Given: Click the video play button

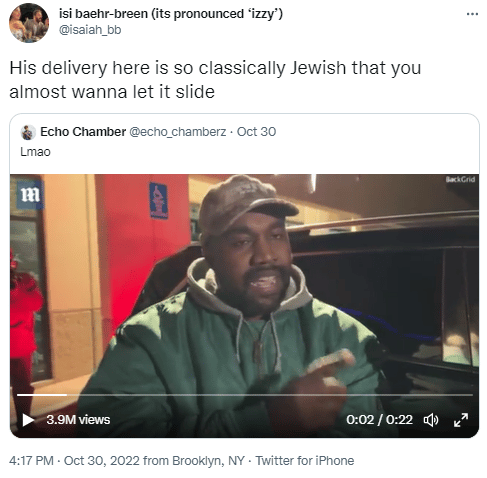Looking at the screenshot, I should (x=28, y=420).
